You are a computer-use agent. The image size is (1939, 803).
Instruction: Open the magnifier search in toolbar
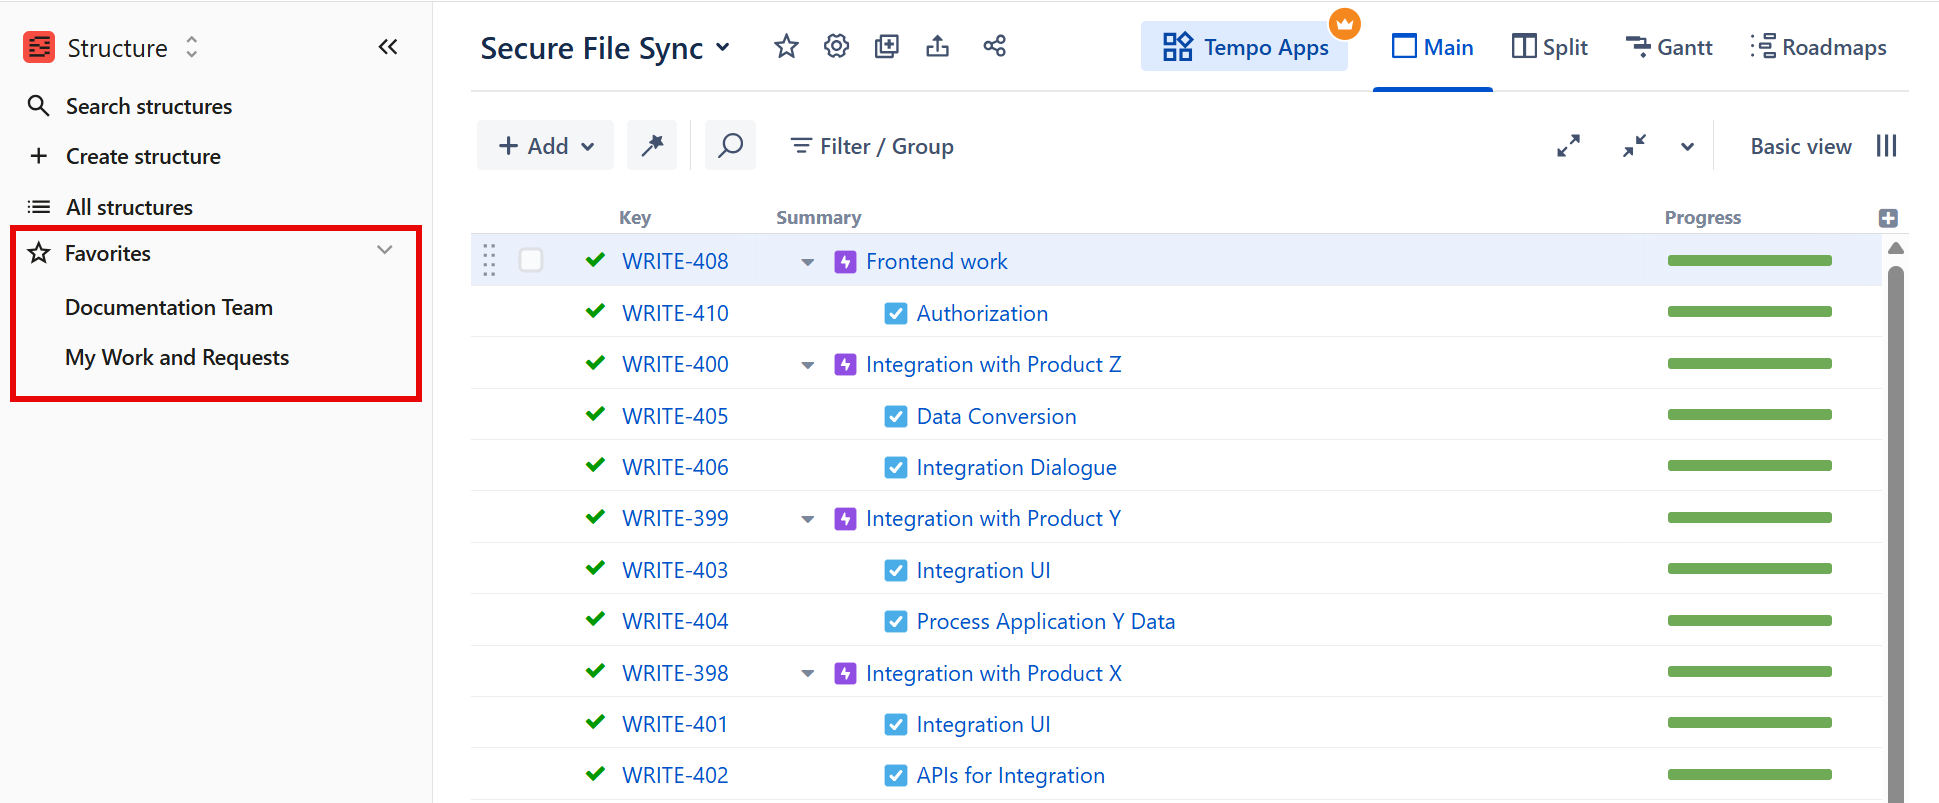coord(730,146)
